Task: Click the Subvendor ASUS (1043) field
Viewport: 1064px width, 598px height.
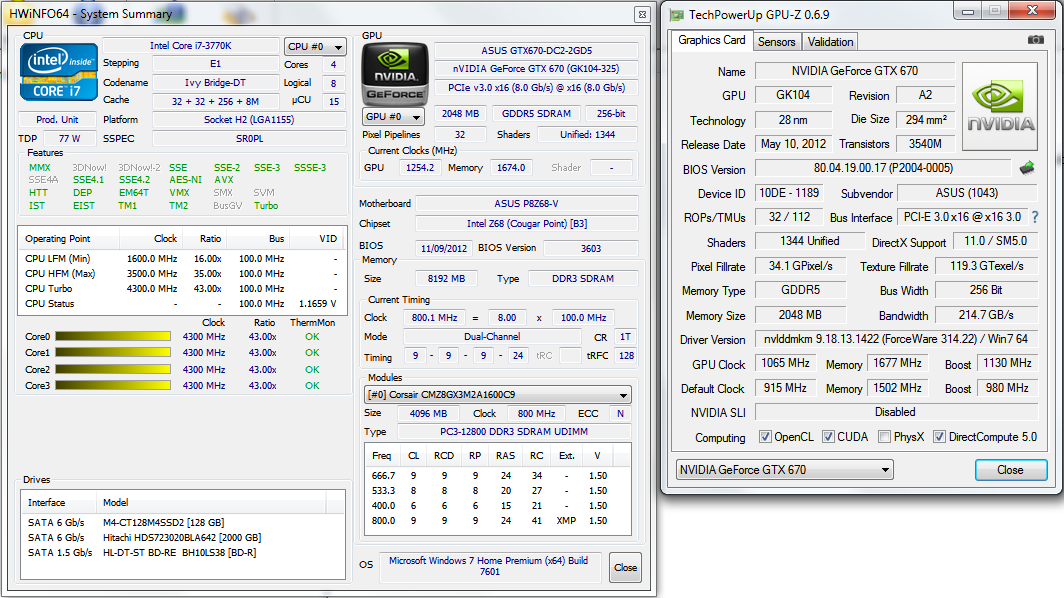Action: (x=967, y=193)
